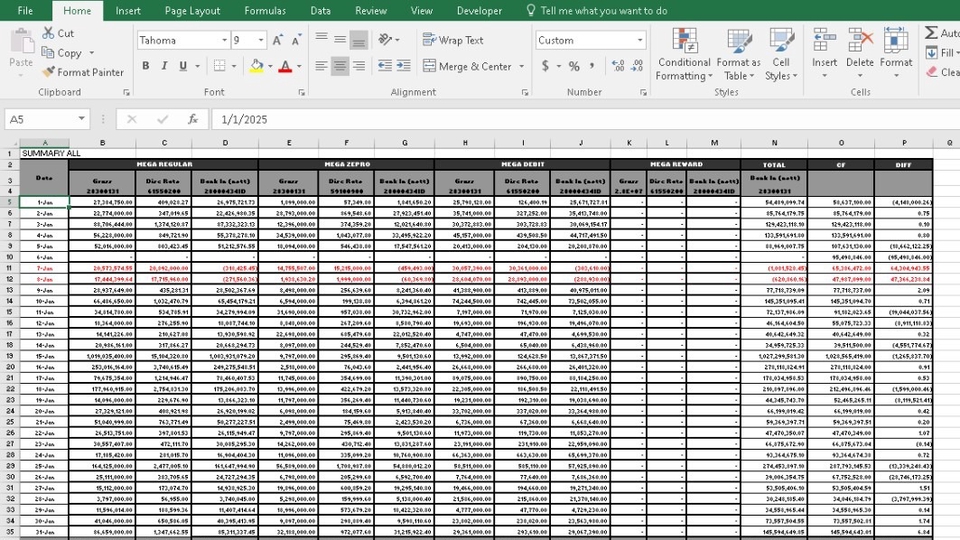The height and width of the screenshot is (540, 960).
Task: Click the formula bar showing 1/1/2025
Action: 585,119
